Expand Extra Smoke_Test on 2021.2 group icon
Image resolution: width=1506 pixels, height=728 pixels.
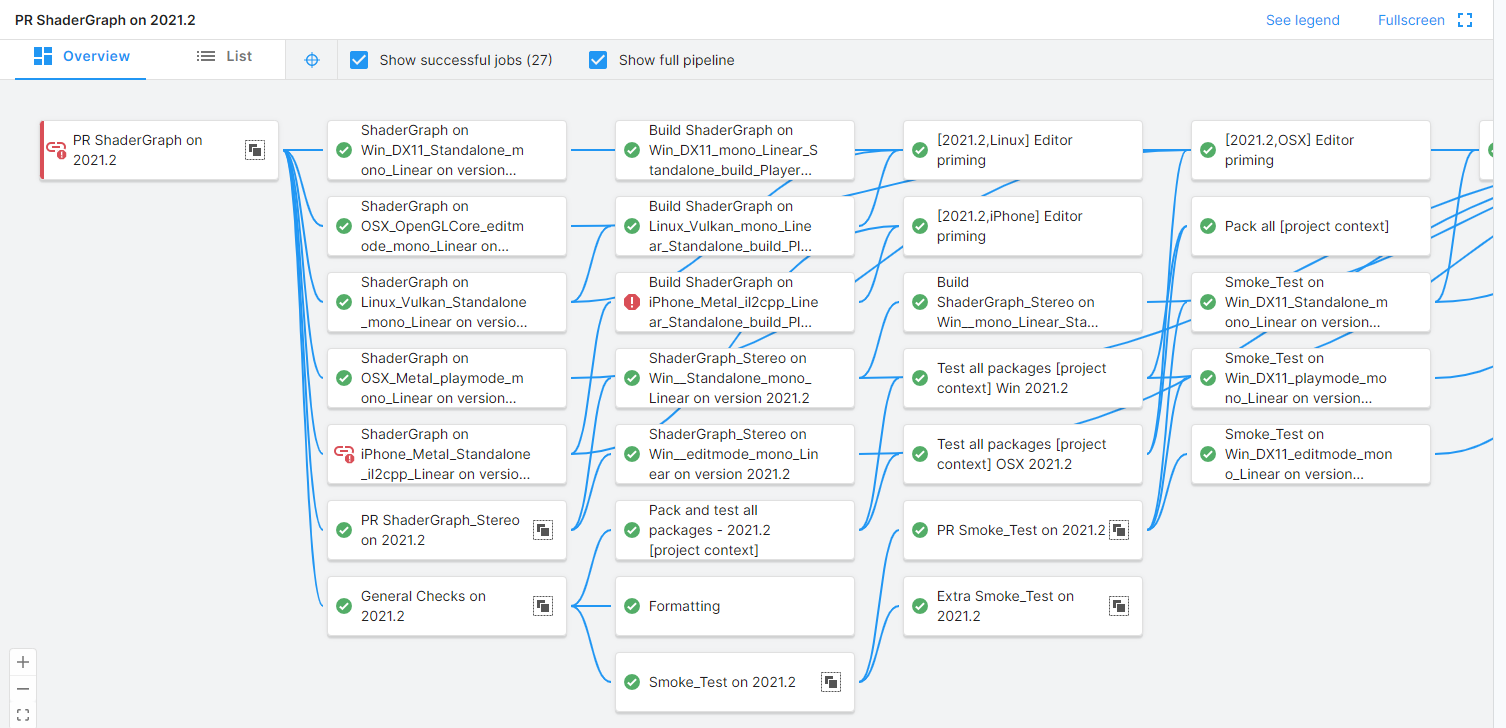[x=1119, y=606]
